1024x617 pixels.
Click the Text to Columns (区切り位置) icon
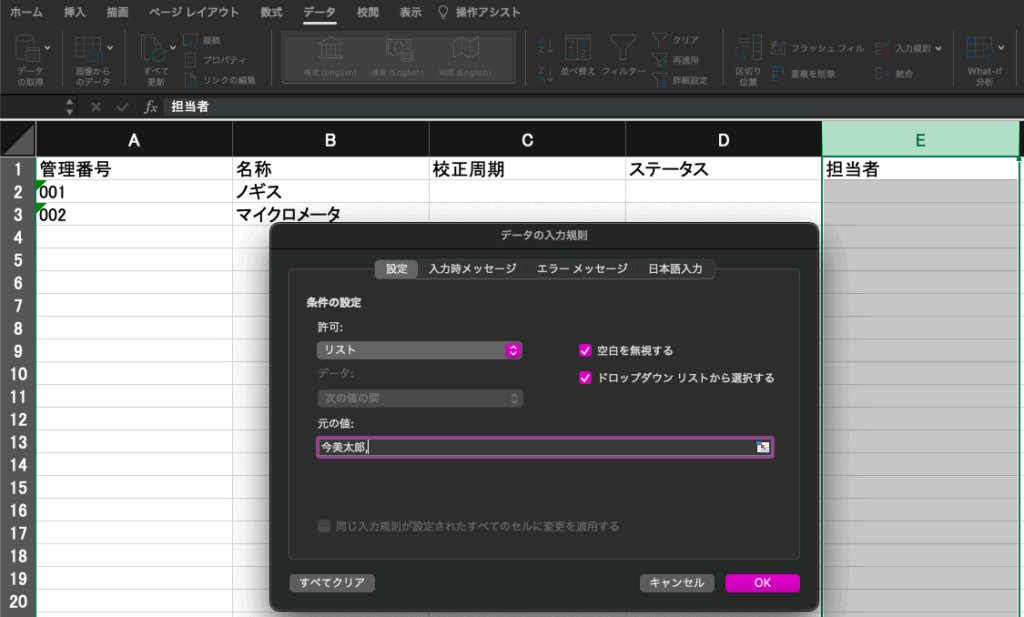[747, 50]
